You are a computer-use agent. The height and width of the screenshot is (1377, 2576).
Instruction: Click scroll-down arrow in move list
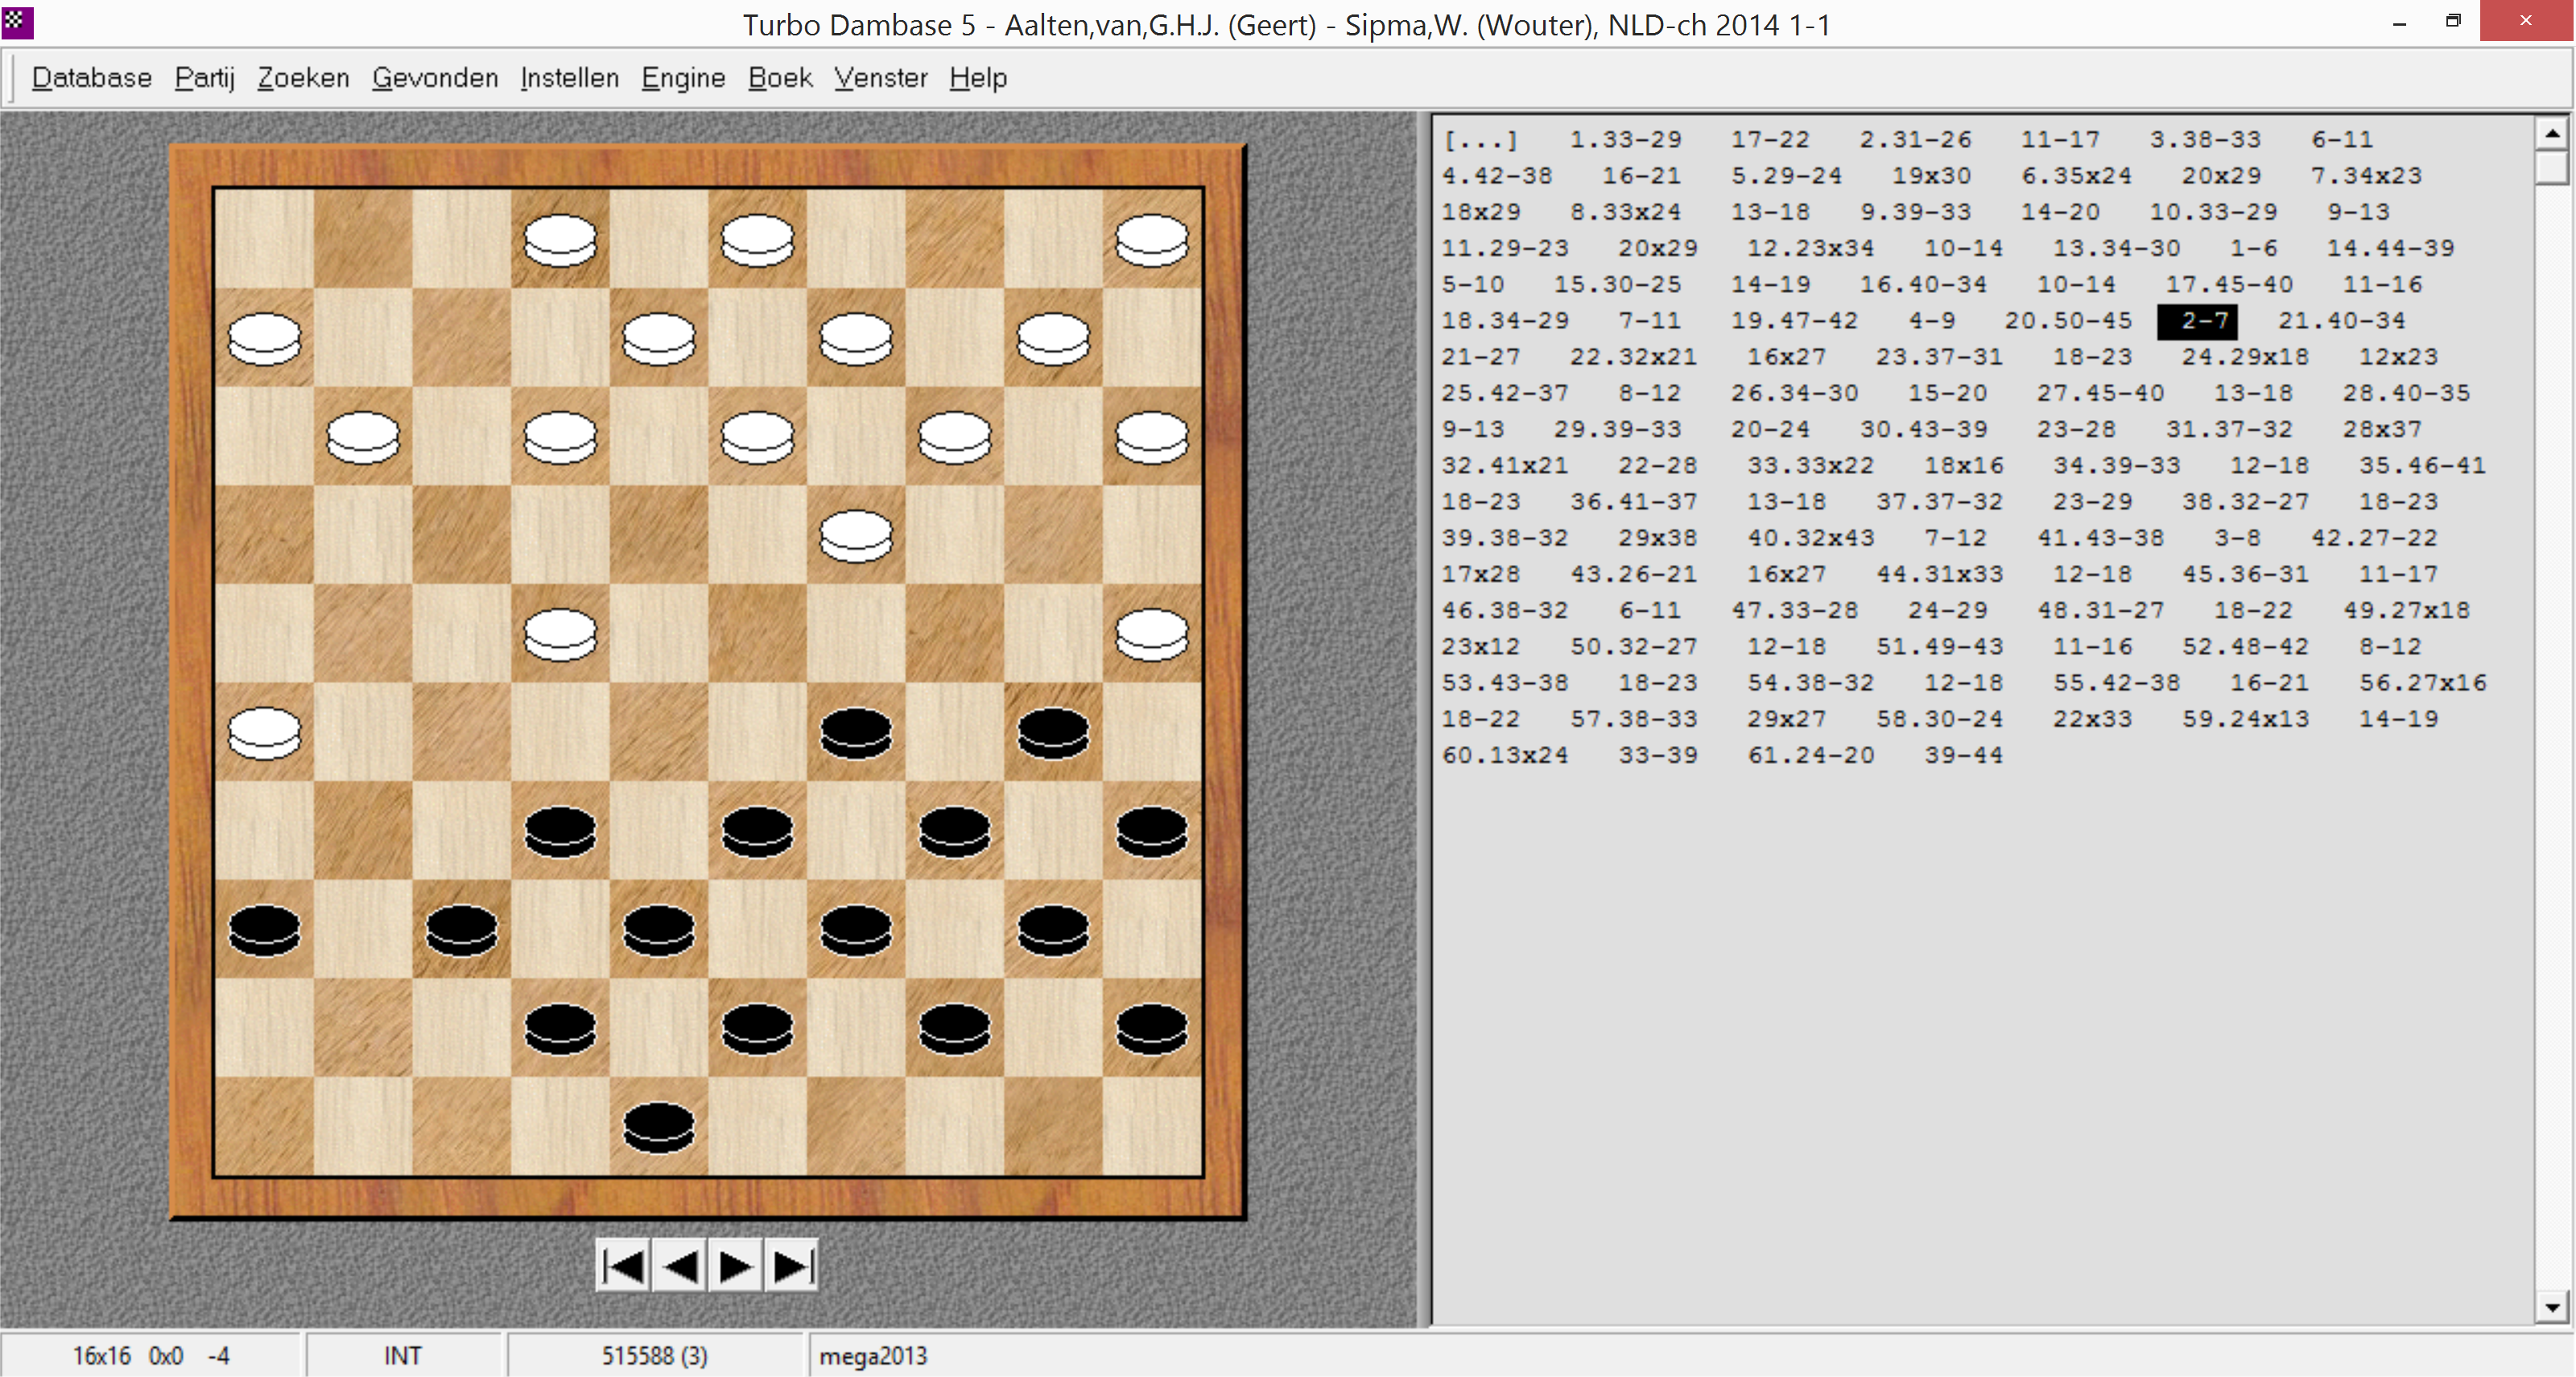click(x=2551, y=1307)
